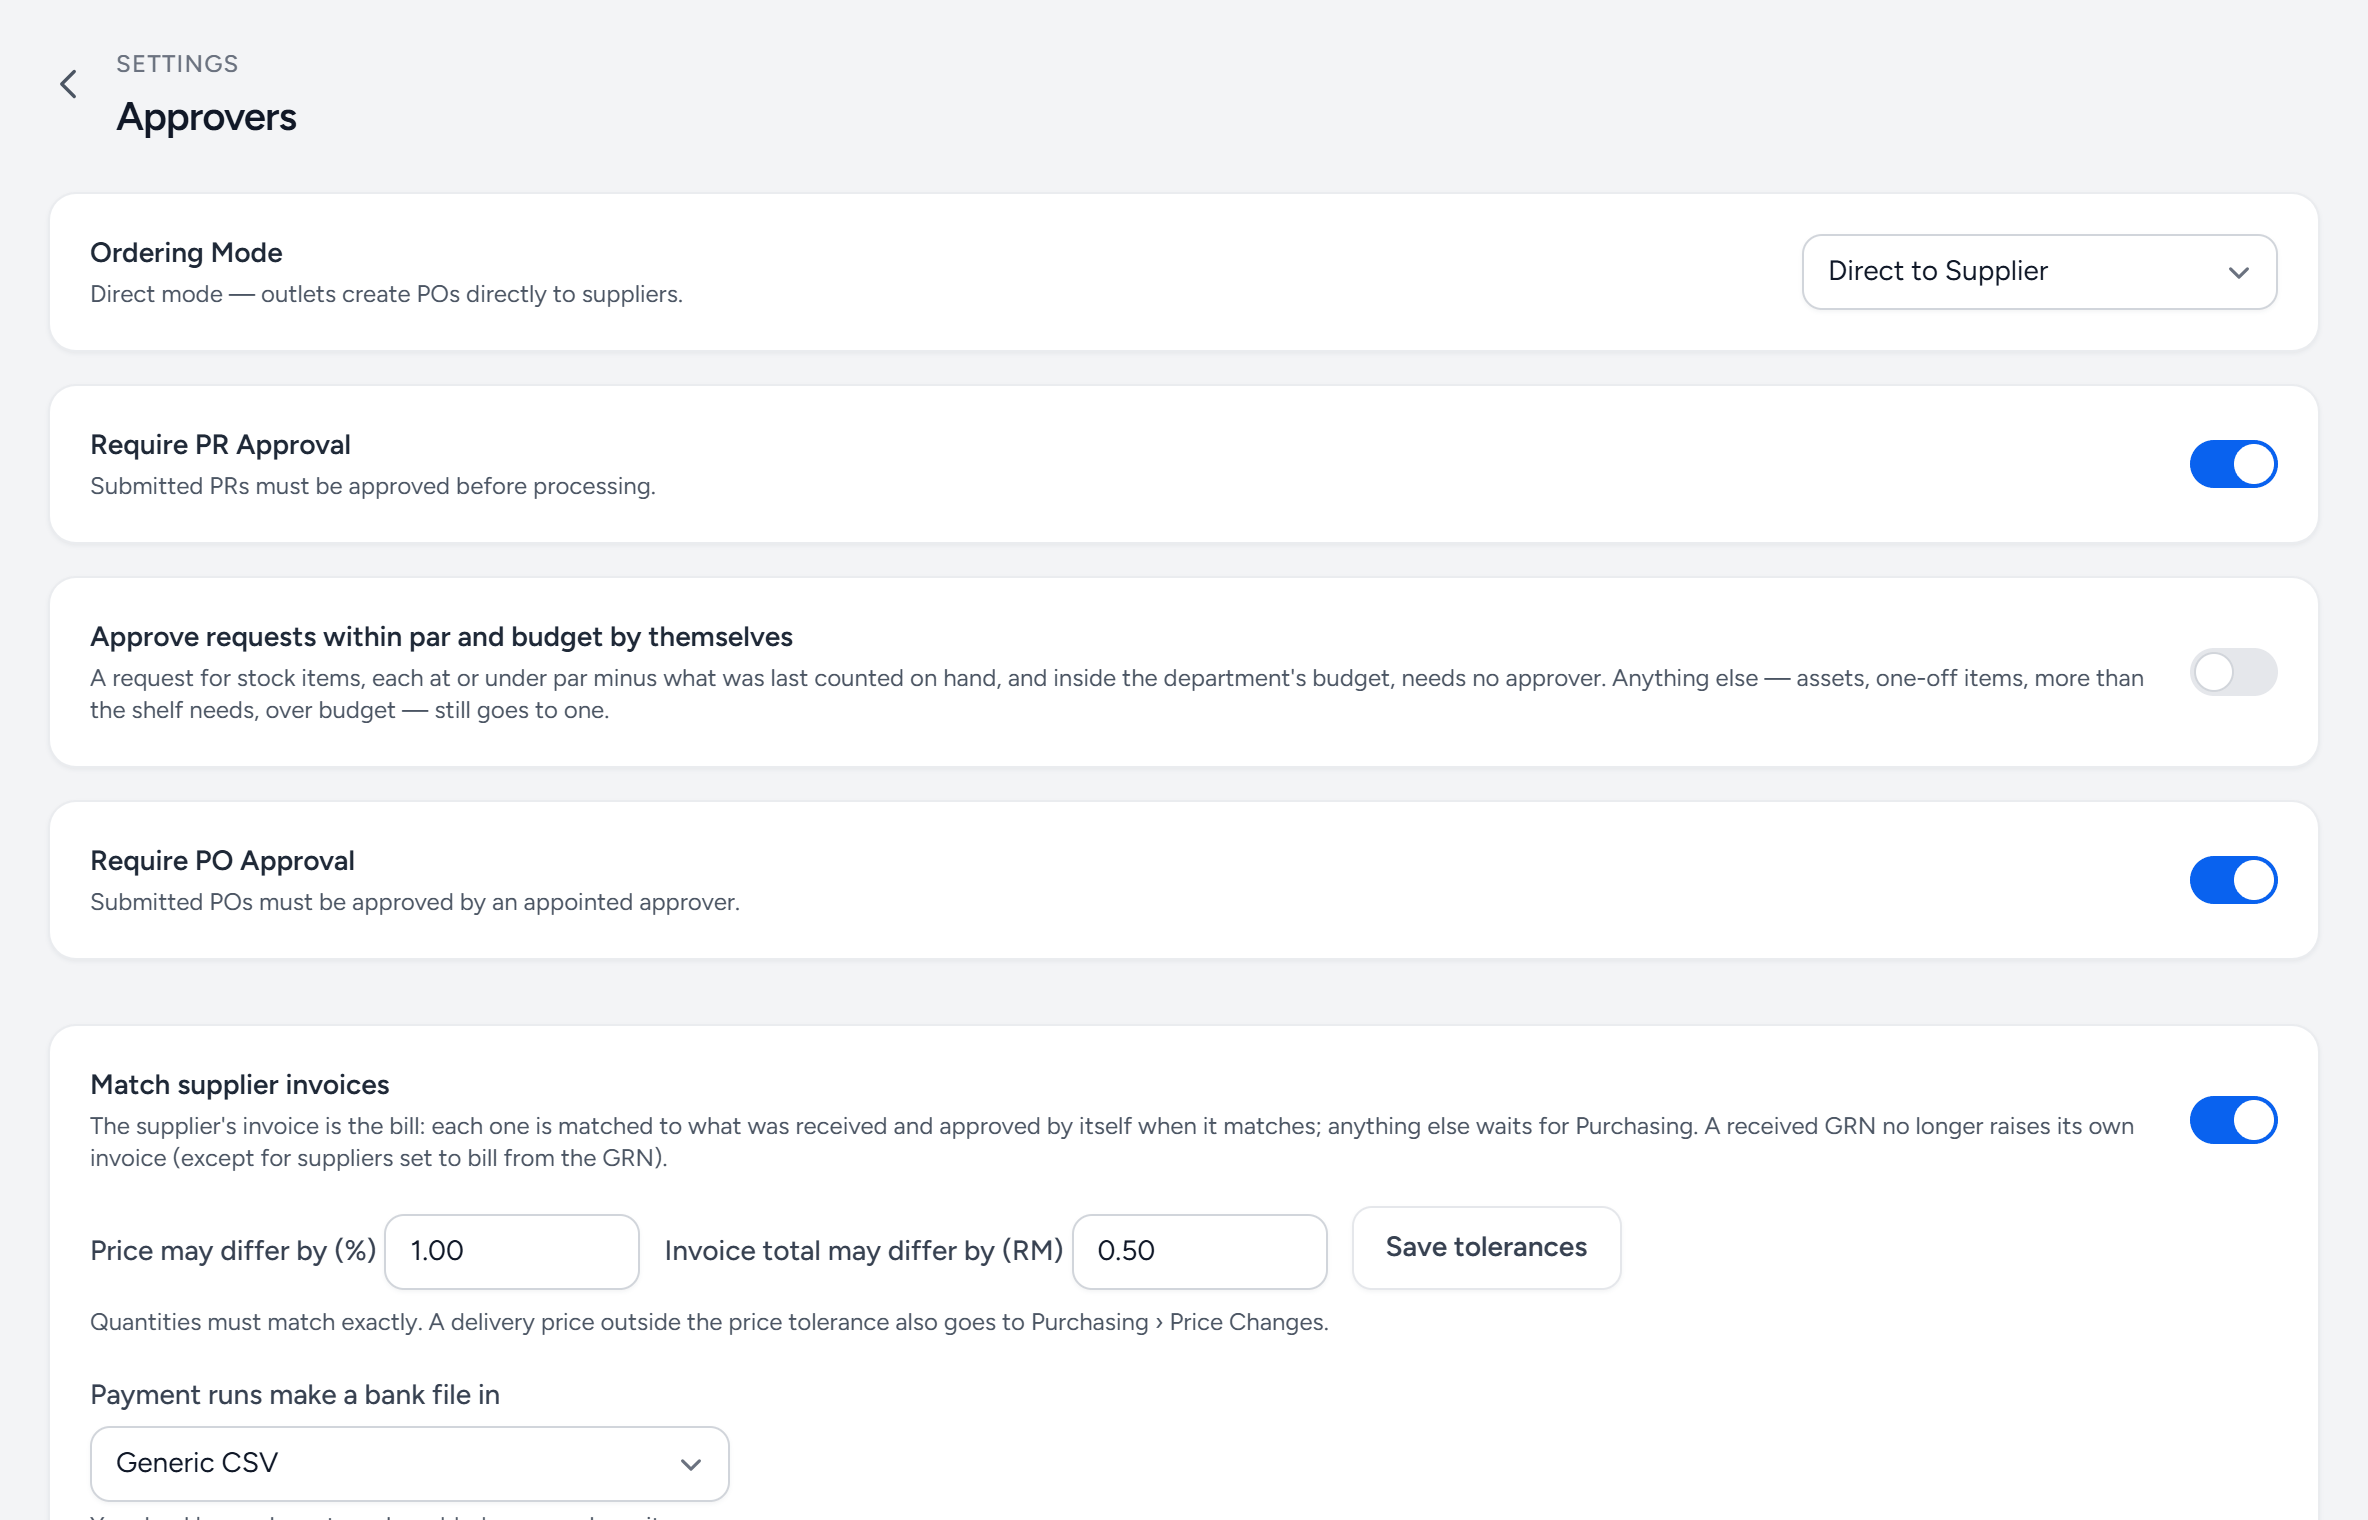The height and width of the screenshot is (1520, 2368).
Task: Go back using the left chevron arrow
Action: (x=68, y=84)
